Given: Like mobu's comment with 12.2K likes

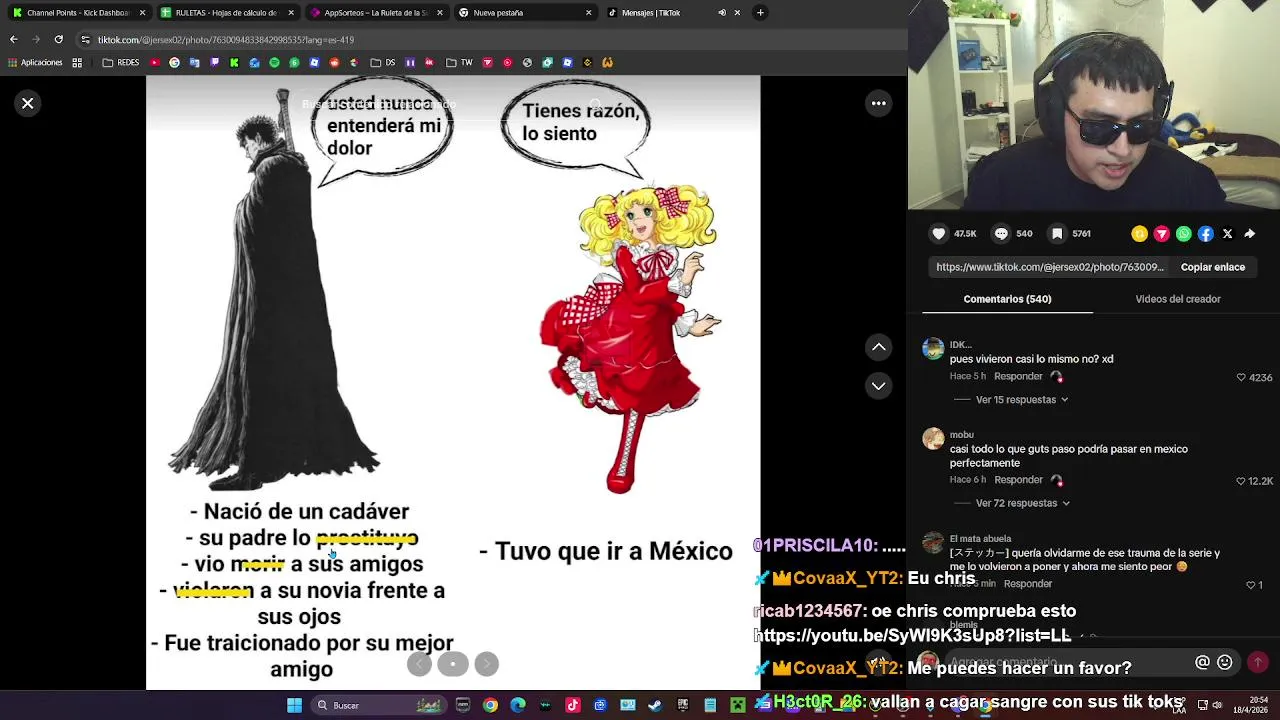Looking at the screenshot, I should point(1241,481).
